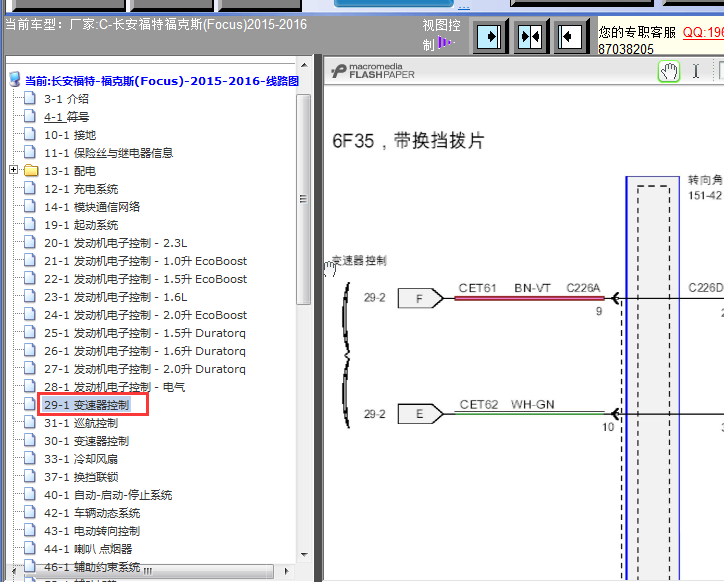
Task: Click the Macromedia FlashPaper logo
Action: click(373, 71)
